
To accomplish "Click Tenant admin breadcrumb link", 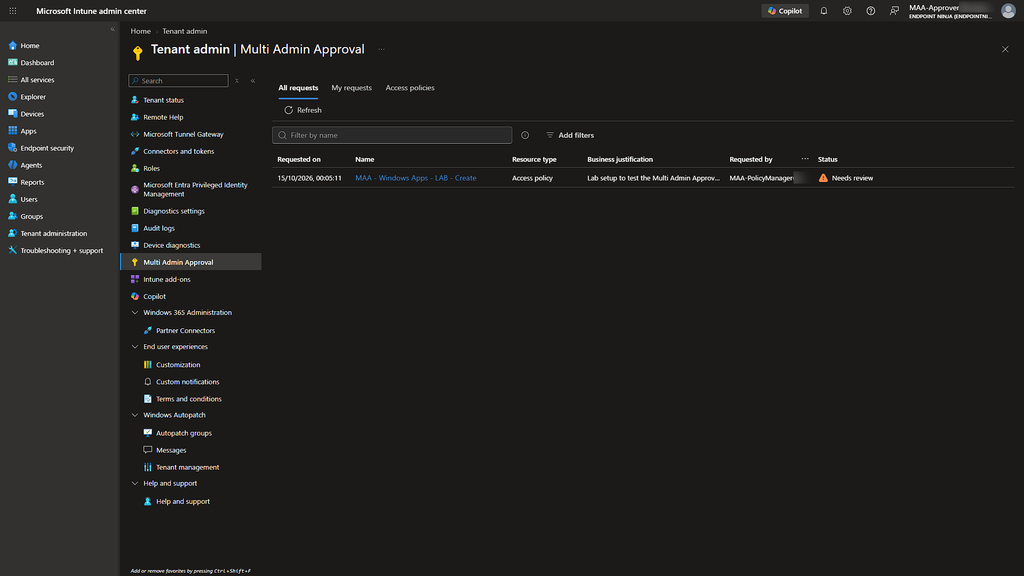I will tap(185, 31).
